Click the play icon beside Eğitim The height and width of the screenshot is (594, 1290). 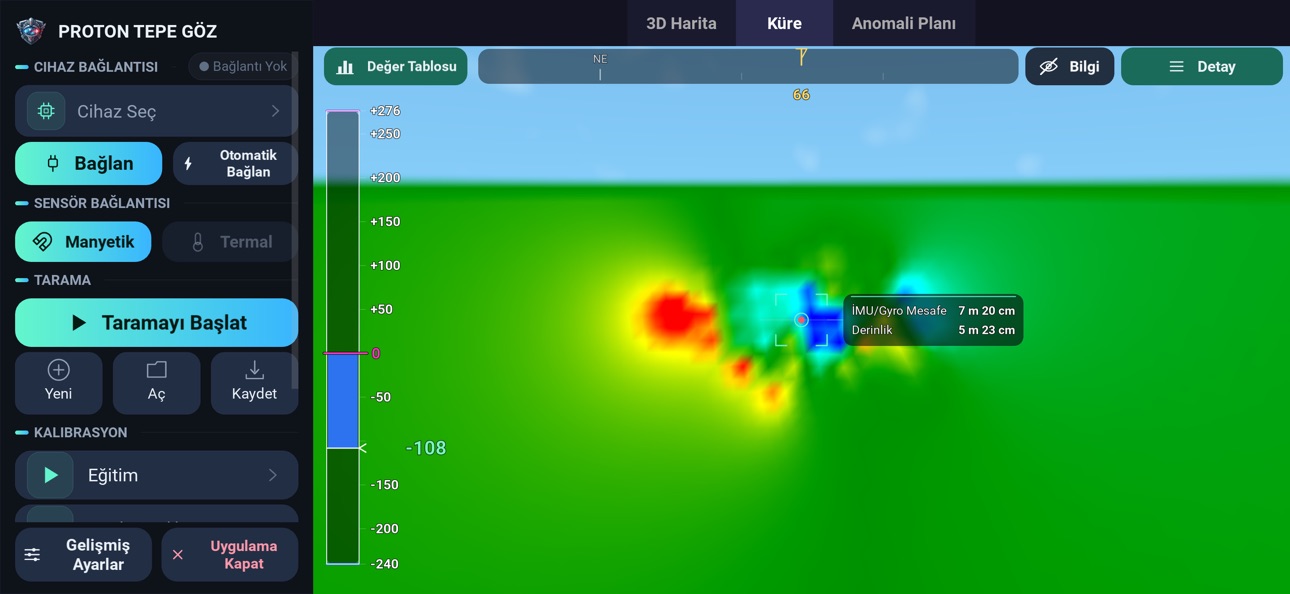pos(50,475)
